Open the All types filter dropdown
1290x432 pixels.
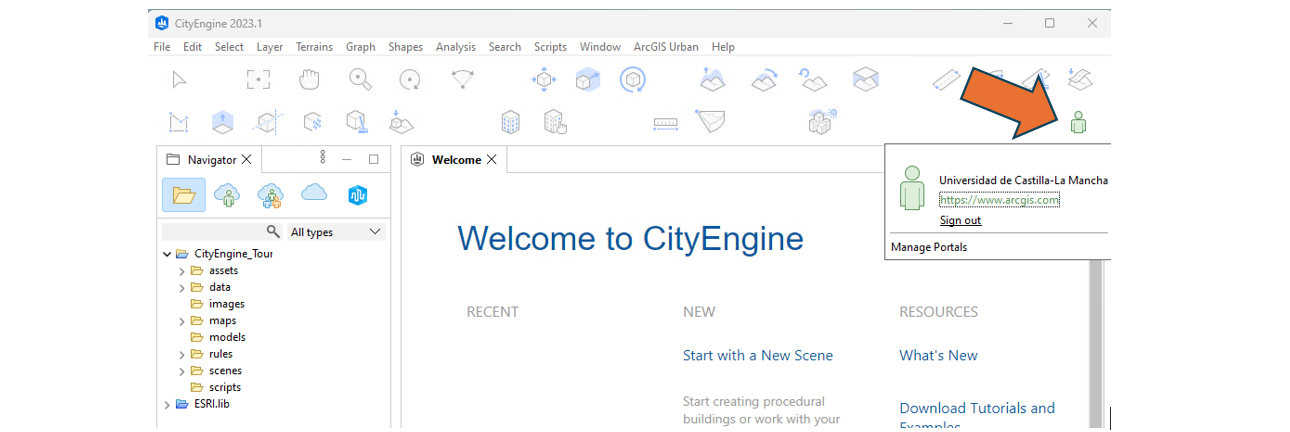tap(336, 232)
